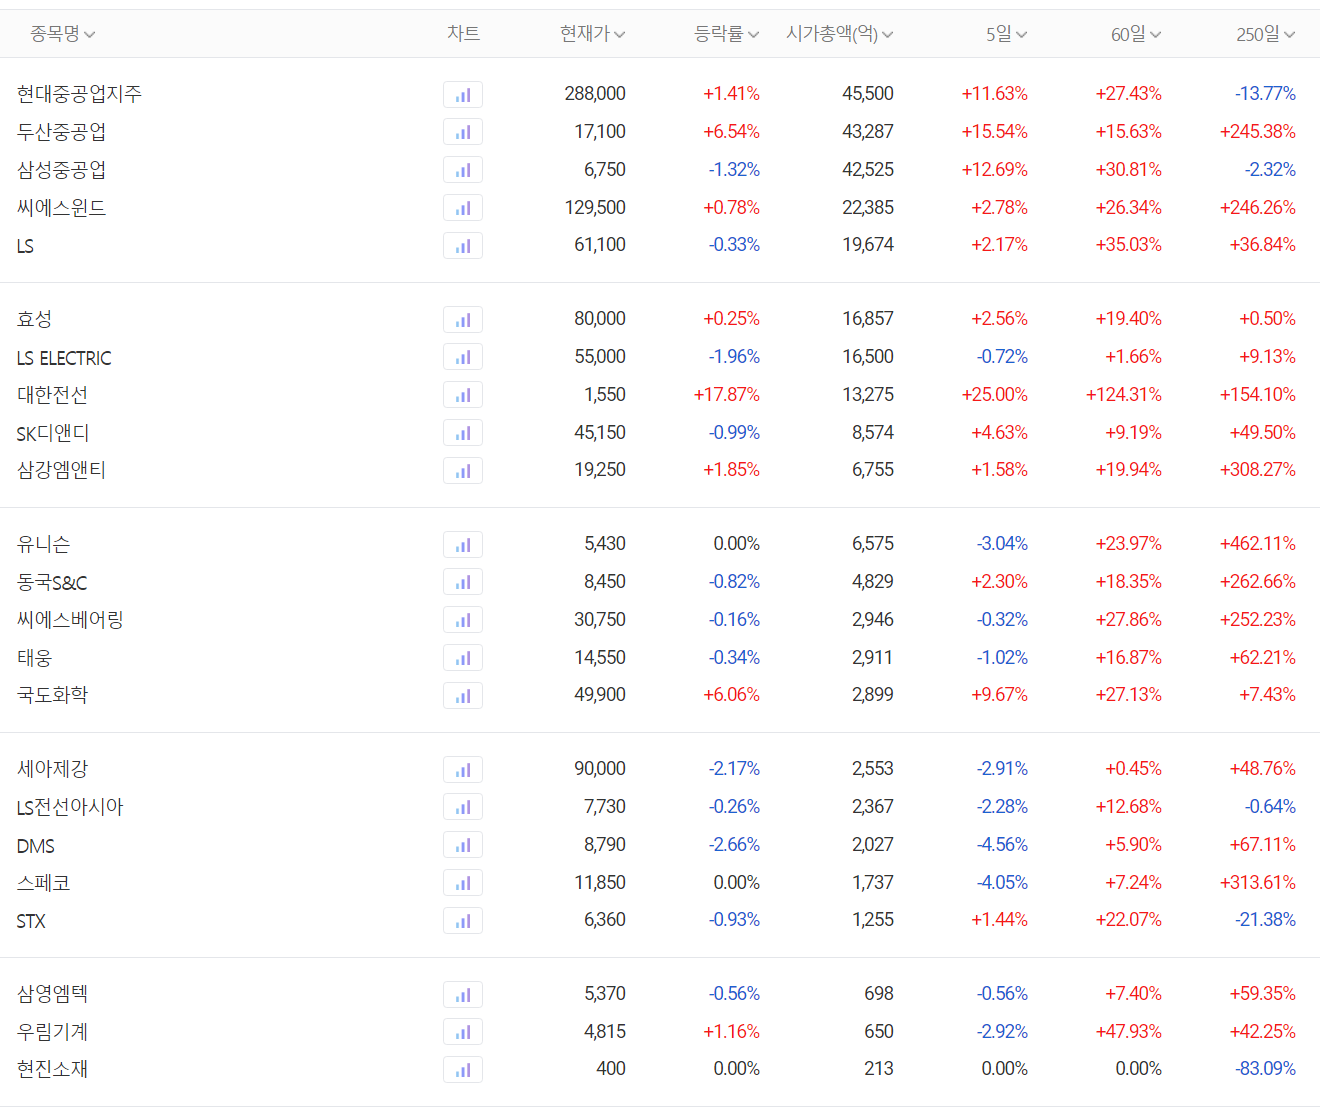1320x1119 pixels.
Task: Select change rate +17.87%
Action: point(727,395)
